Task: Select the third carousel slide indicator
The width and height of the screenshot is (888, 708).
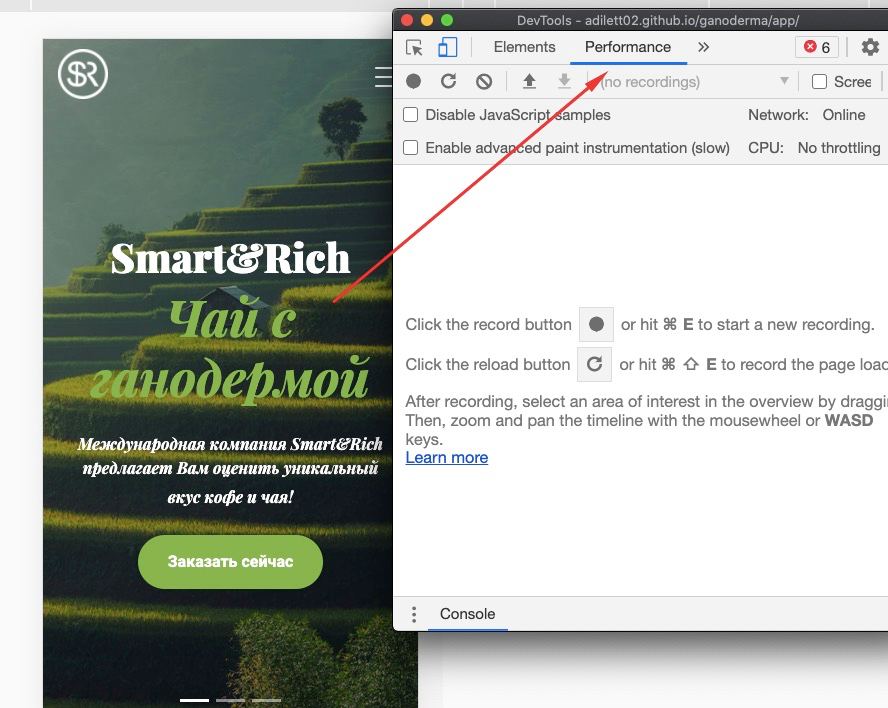Action: point(266,701)
